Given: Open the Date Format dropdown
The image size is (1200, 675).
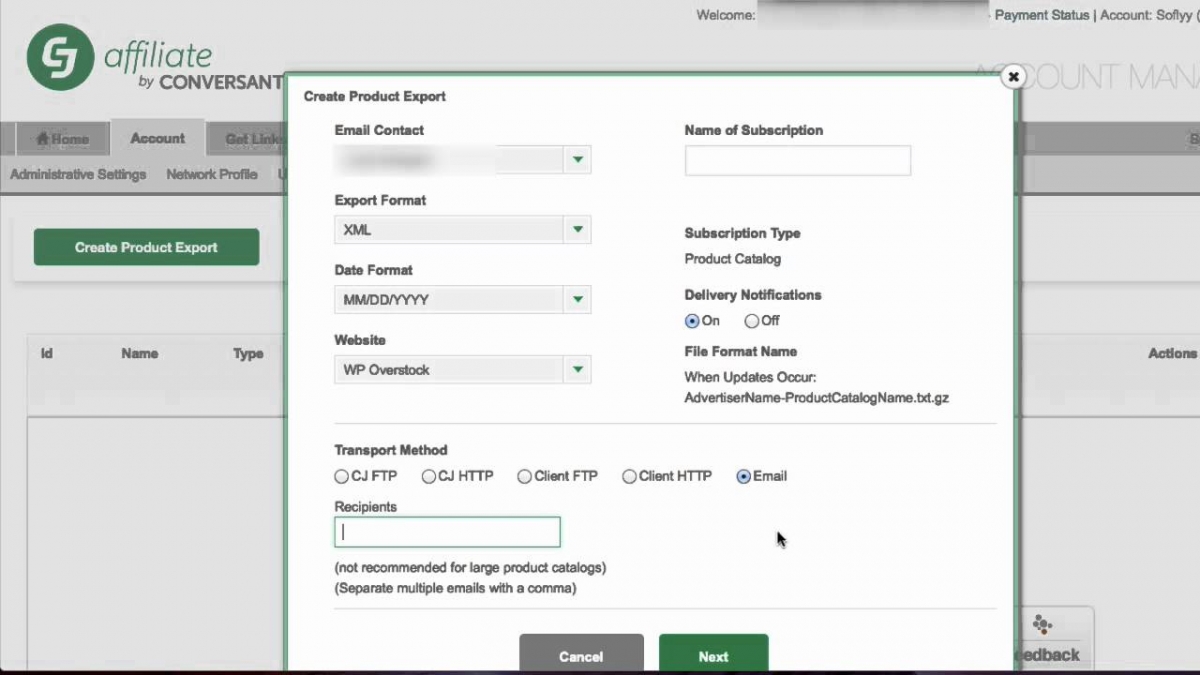Looking at the screenshot, I should [x=577, y=300].
